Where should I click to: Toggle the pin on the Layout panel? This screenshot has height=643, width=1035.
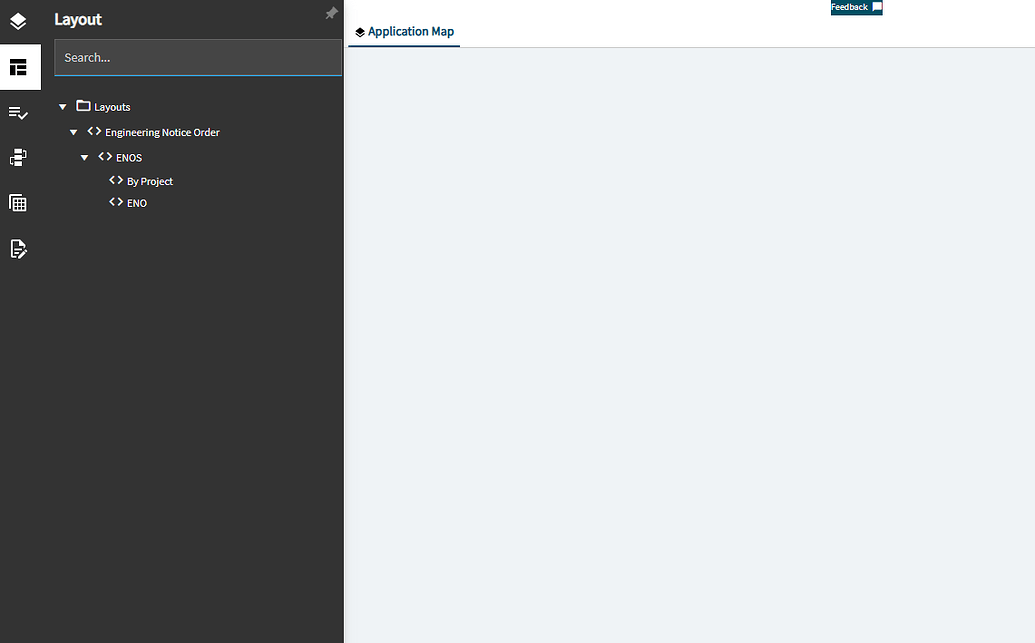[x=331, y=14]
